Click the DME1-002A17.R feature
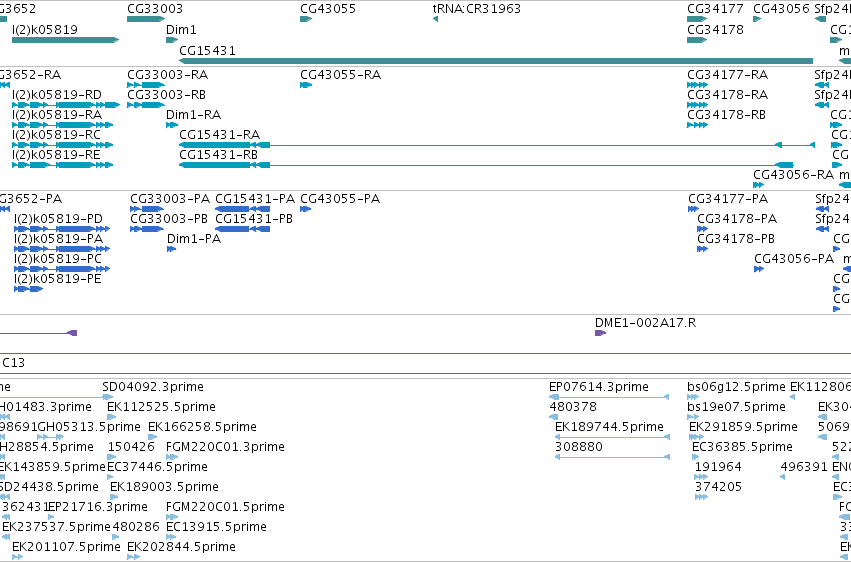 600,333
